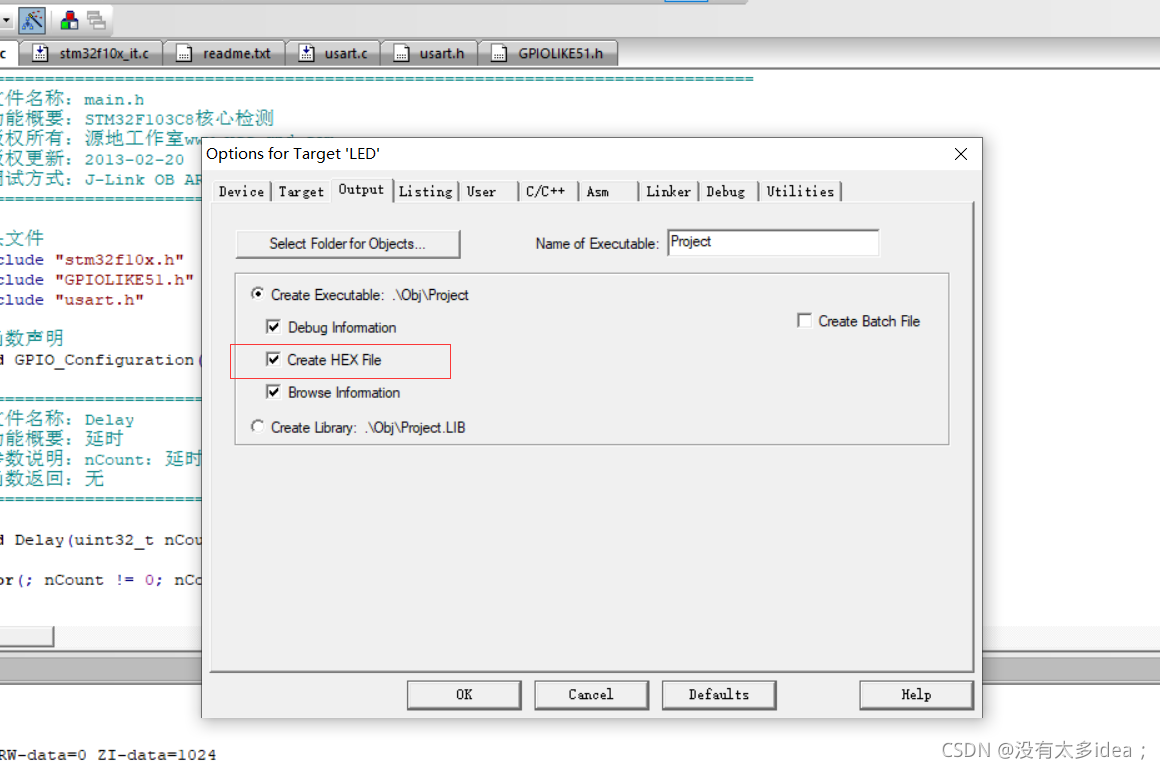The height and width of the screenshot is (769, 1160).
Task: Select the Create Executable radio button
Action: click(257, 294)
